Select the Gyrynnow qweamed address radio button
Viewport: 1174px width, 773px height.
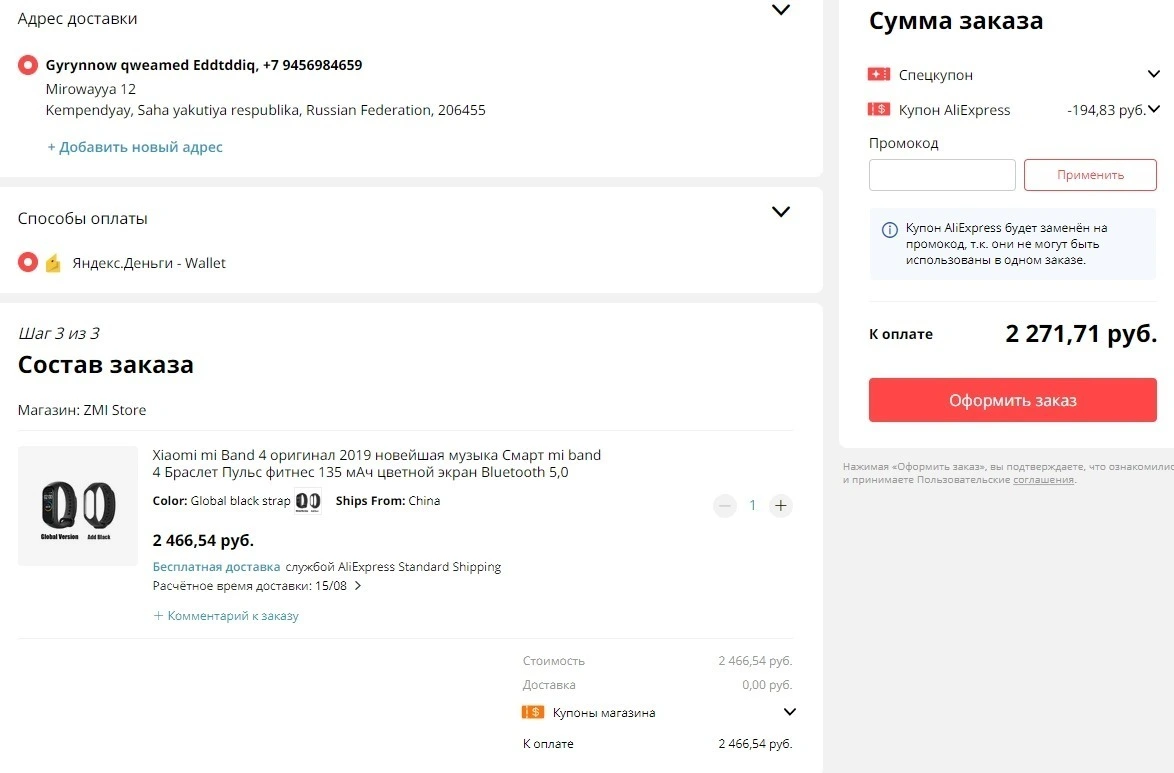tap(28, 65)
